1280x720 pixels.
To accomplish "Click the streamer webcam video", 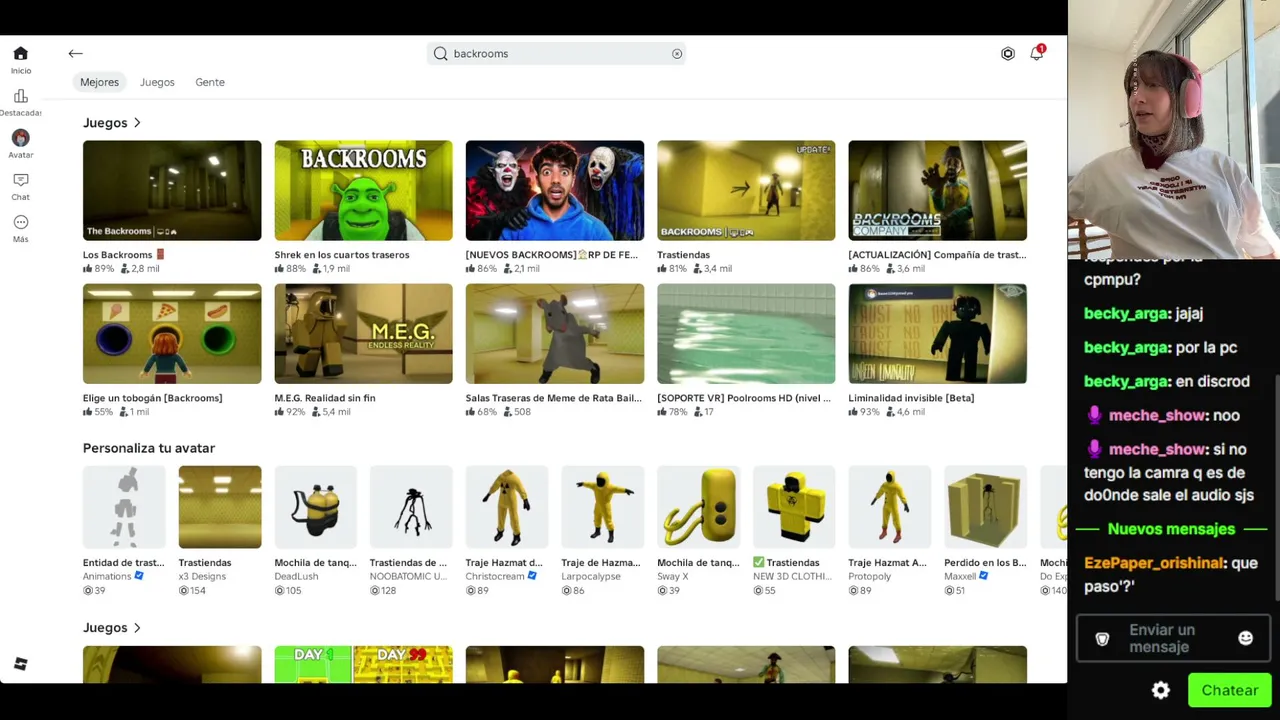I will (1174, 130).
